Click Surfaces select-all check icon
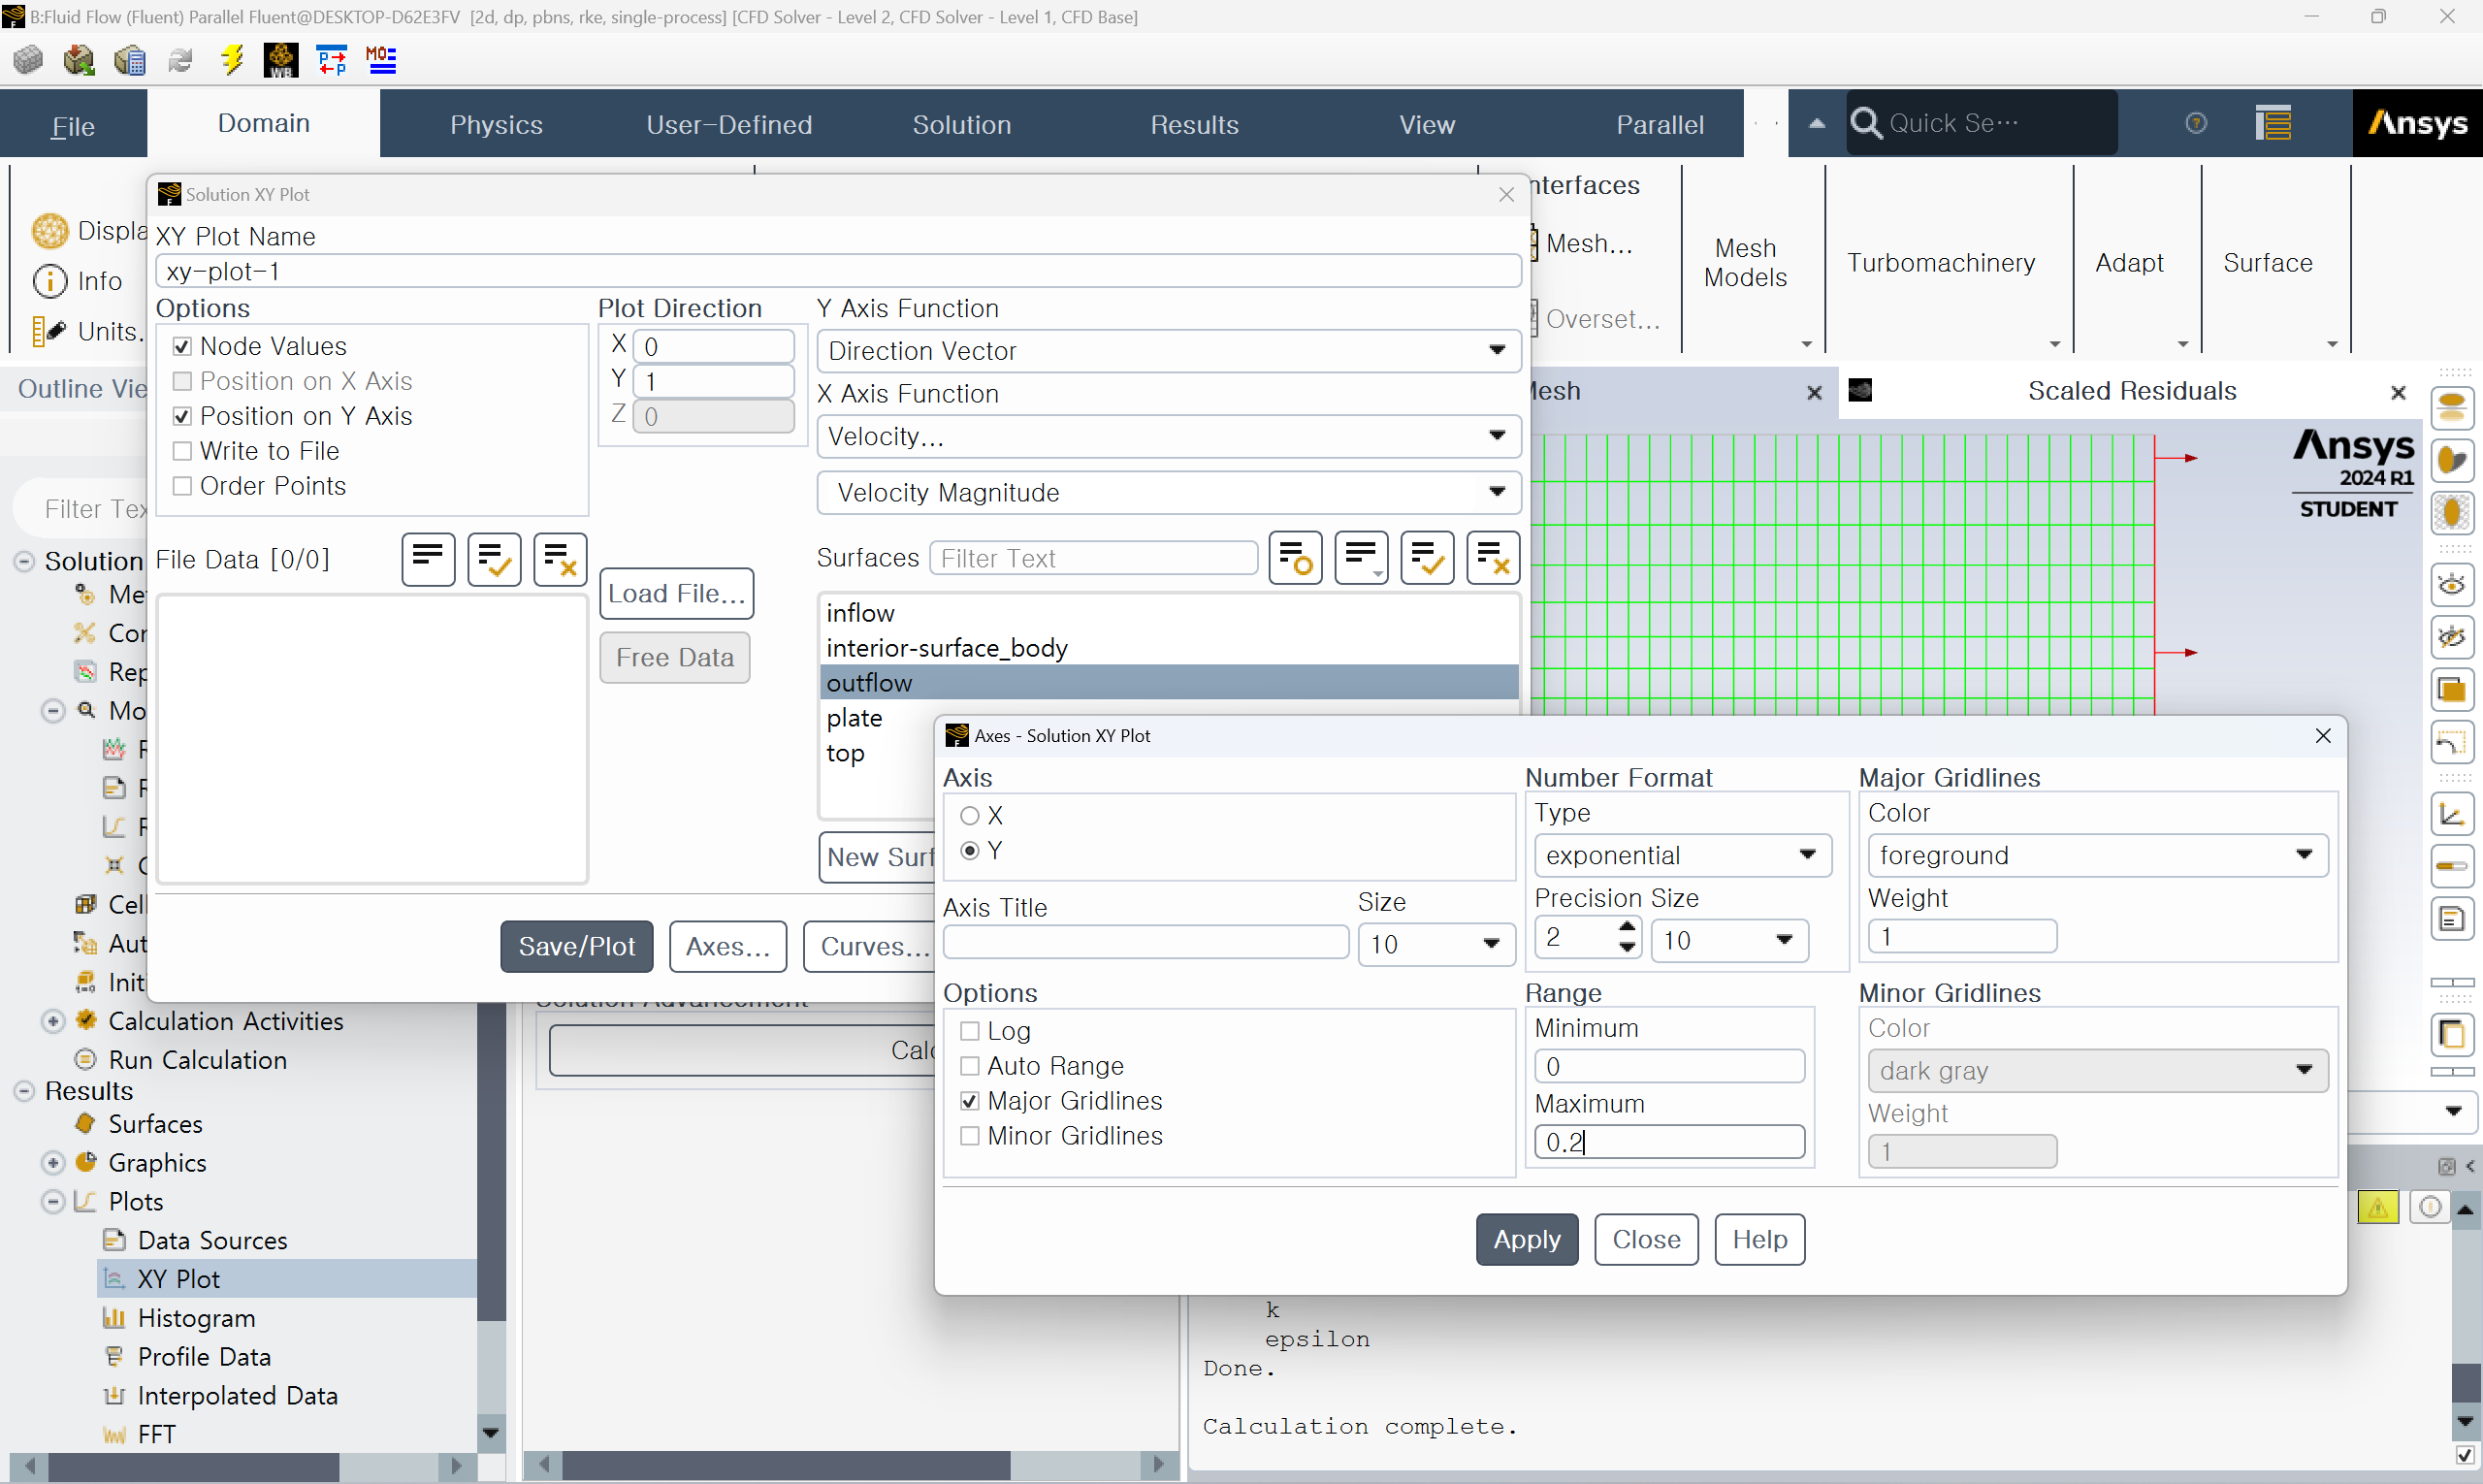This screenshot has width=2483, height=1484. pyautogui.click(x=1427, y=557)
